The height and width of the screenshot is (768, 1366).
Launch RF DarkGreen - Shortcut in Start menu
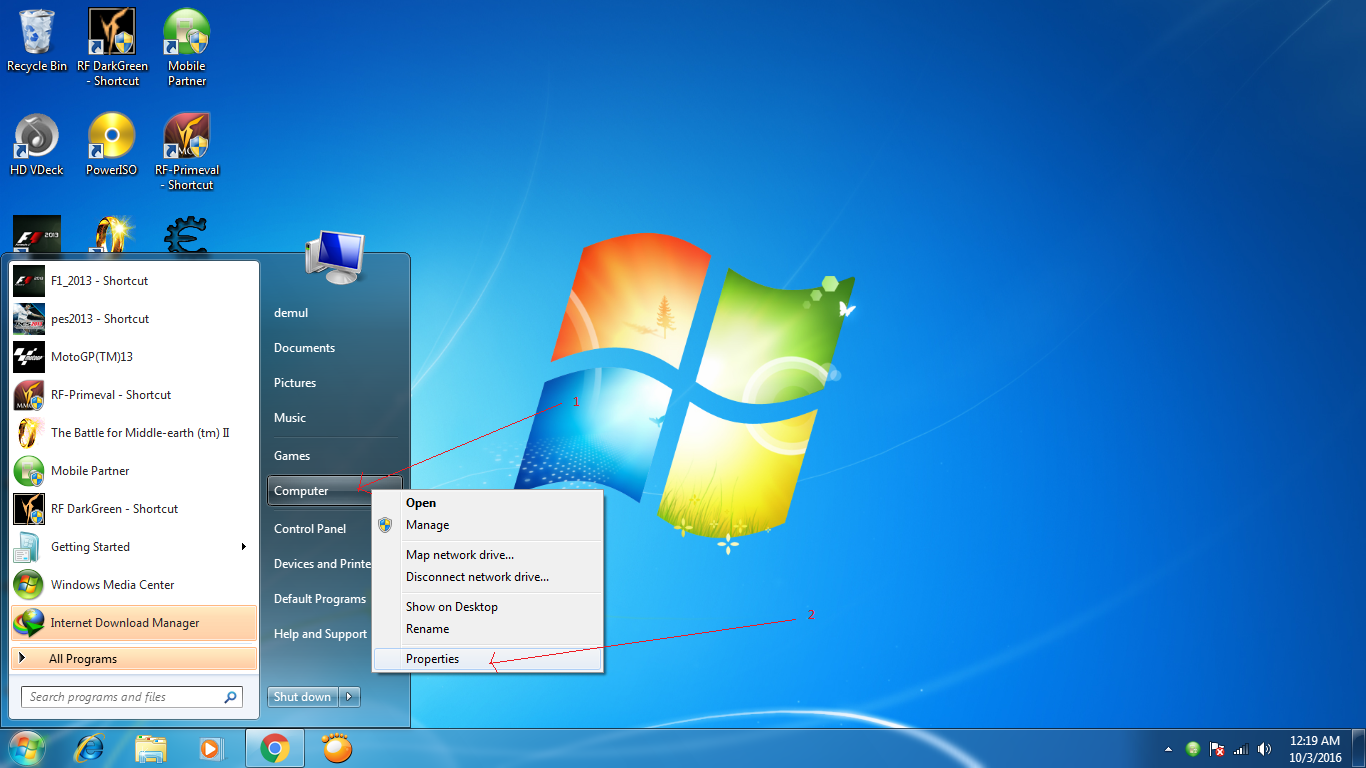(x=134, y=509)
